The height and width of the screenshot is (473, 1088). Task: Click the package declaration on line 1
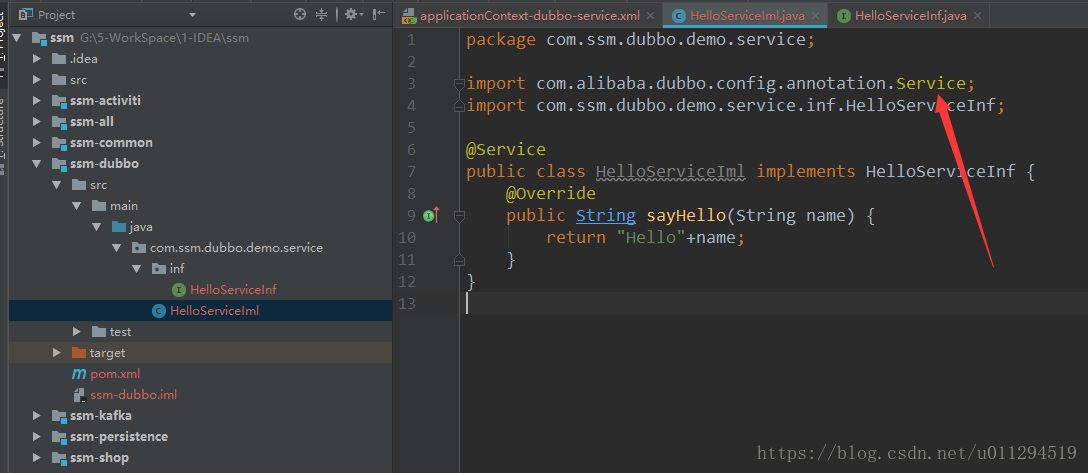click(639, 40)
